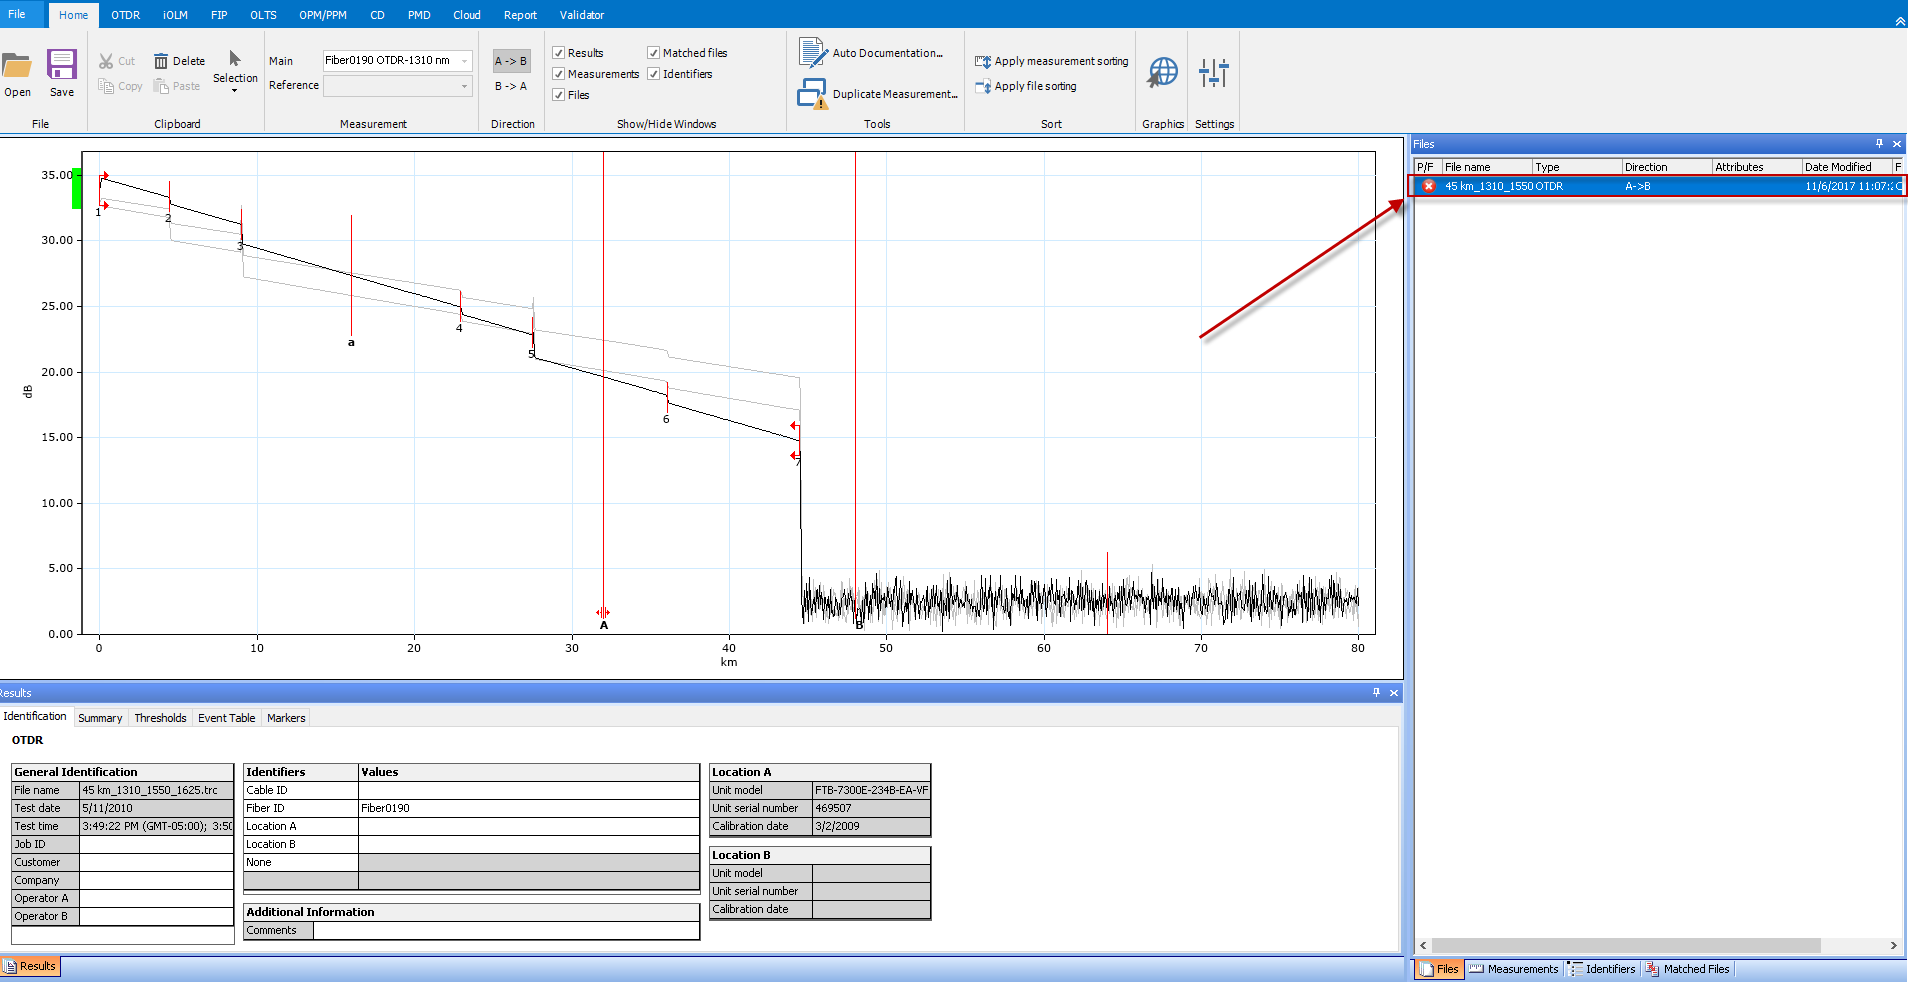Copy using the Copy icon

click(106, 86)
